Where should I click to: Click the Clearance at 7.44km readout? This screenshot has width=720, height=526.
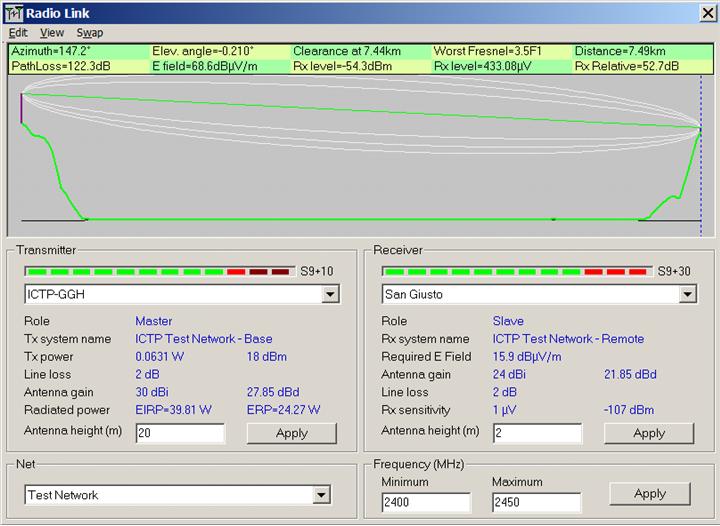347,51
